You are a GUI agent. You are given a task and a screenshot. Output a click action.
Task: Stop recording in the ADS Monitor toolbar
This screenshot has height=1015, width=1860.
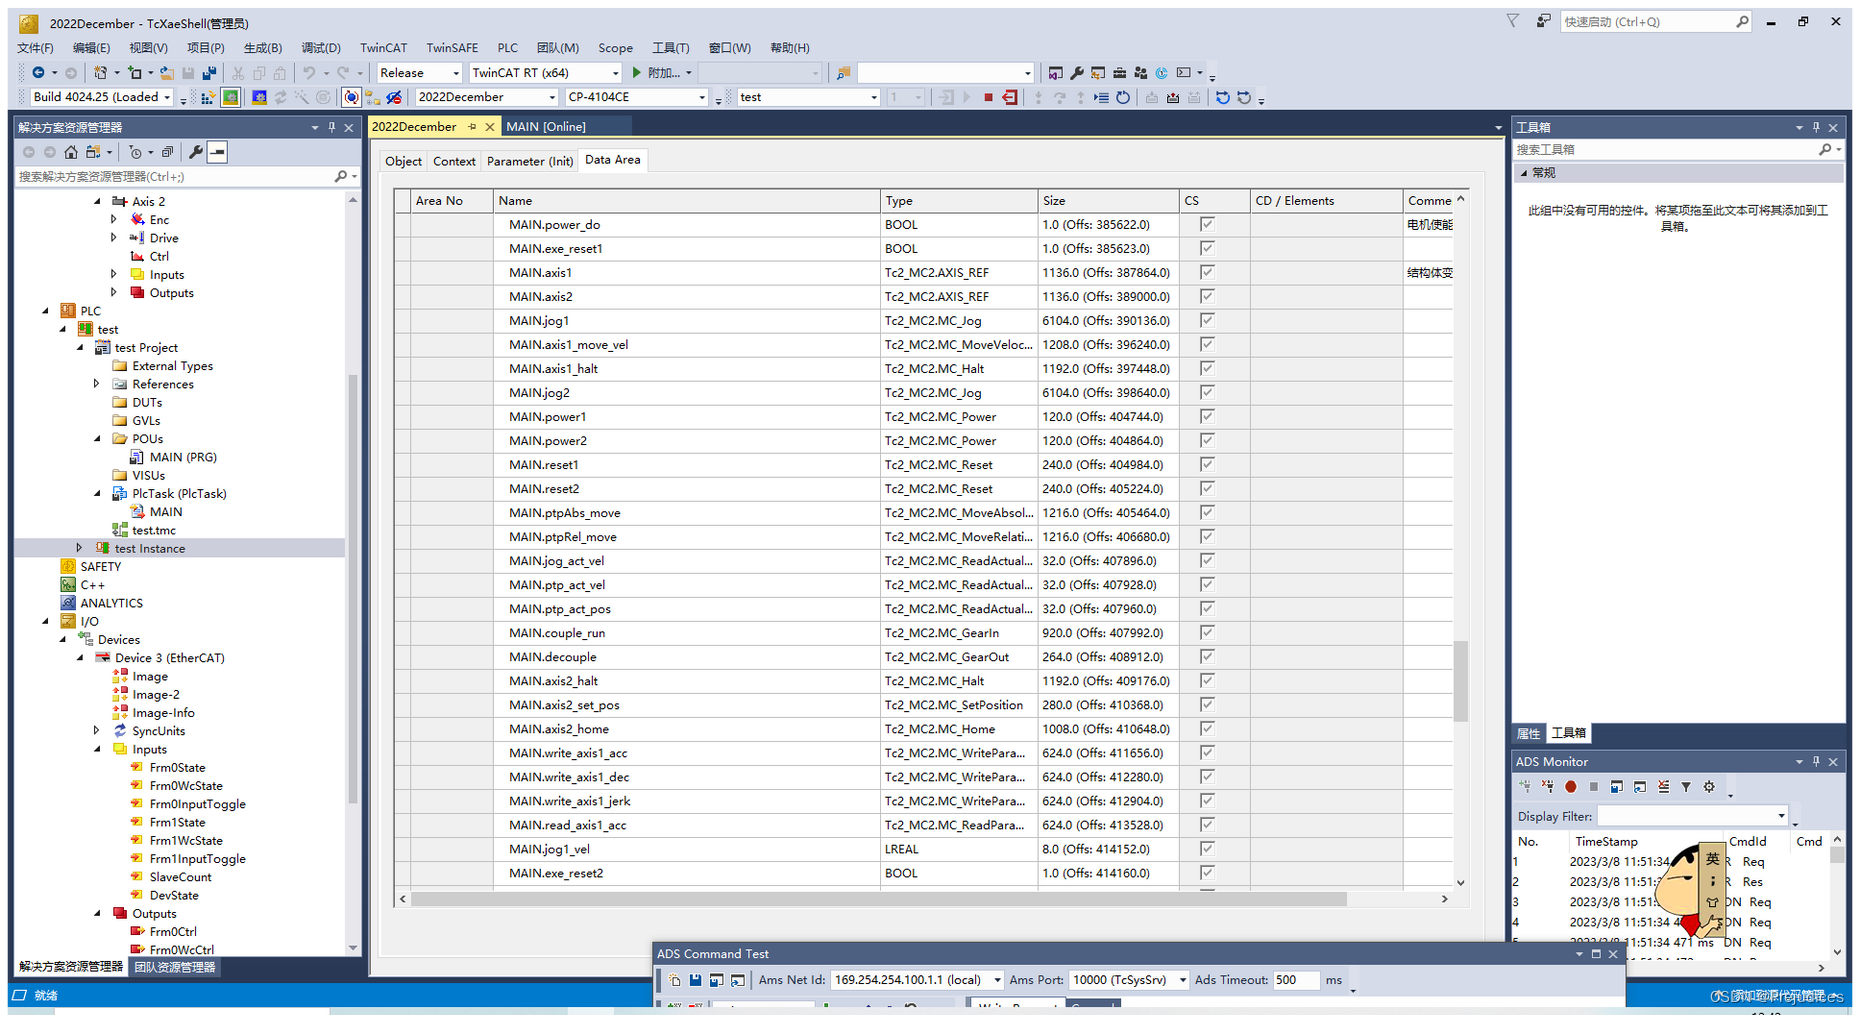(x=1593, y=786)
